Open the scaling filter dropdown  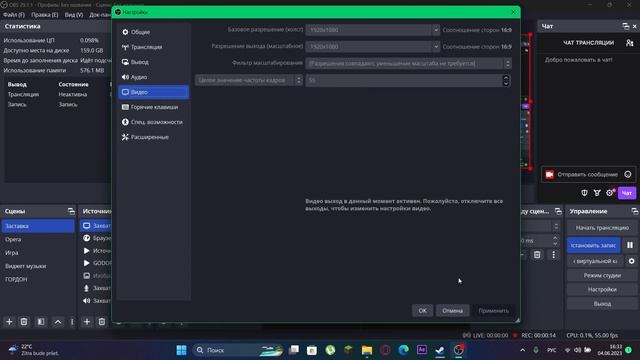coord(408,63)
